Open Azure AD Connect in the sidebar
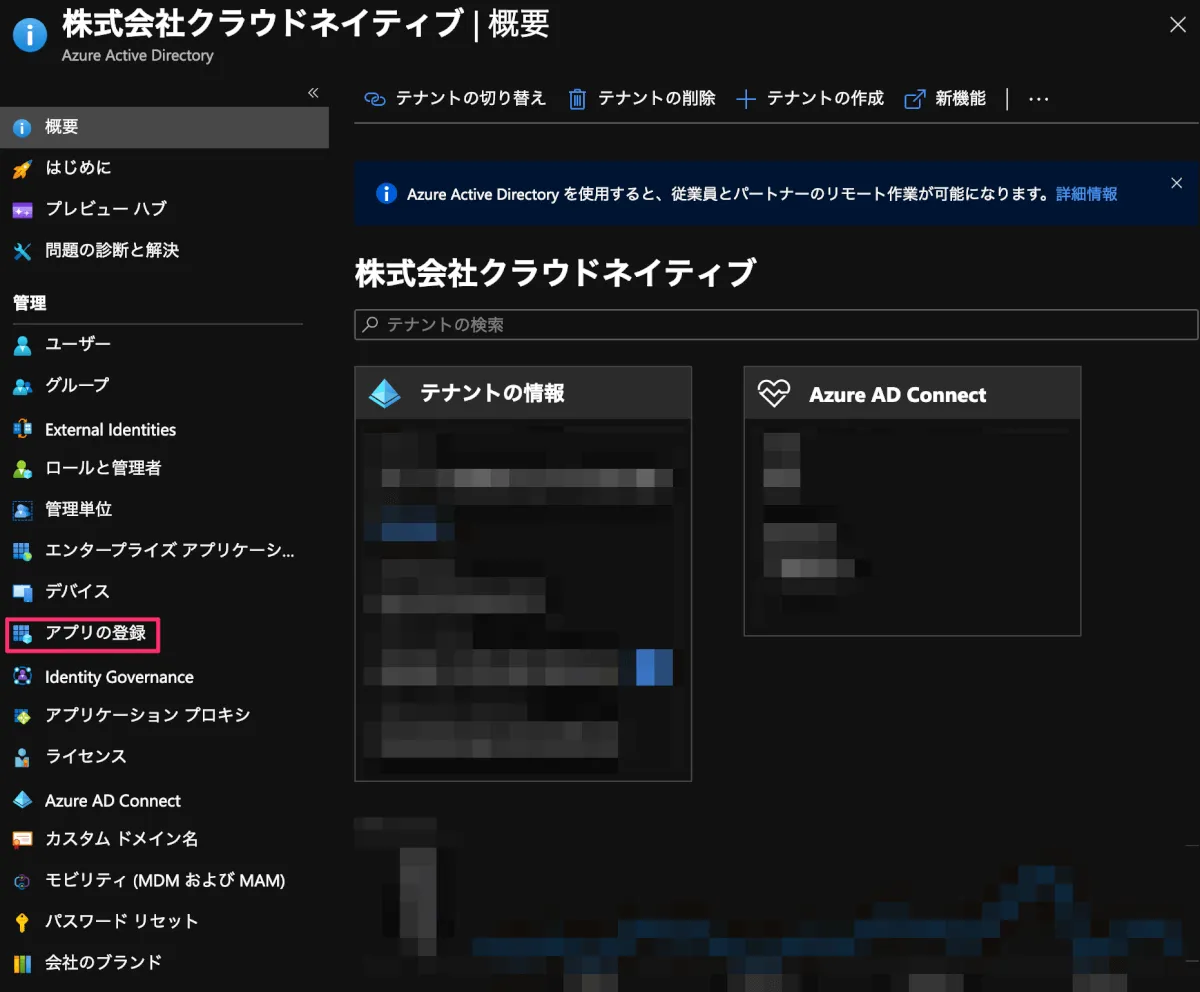Image resolution: width=1200 pixels, height=992 pixels. click(x=113, y=801)
